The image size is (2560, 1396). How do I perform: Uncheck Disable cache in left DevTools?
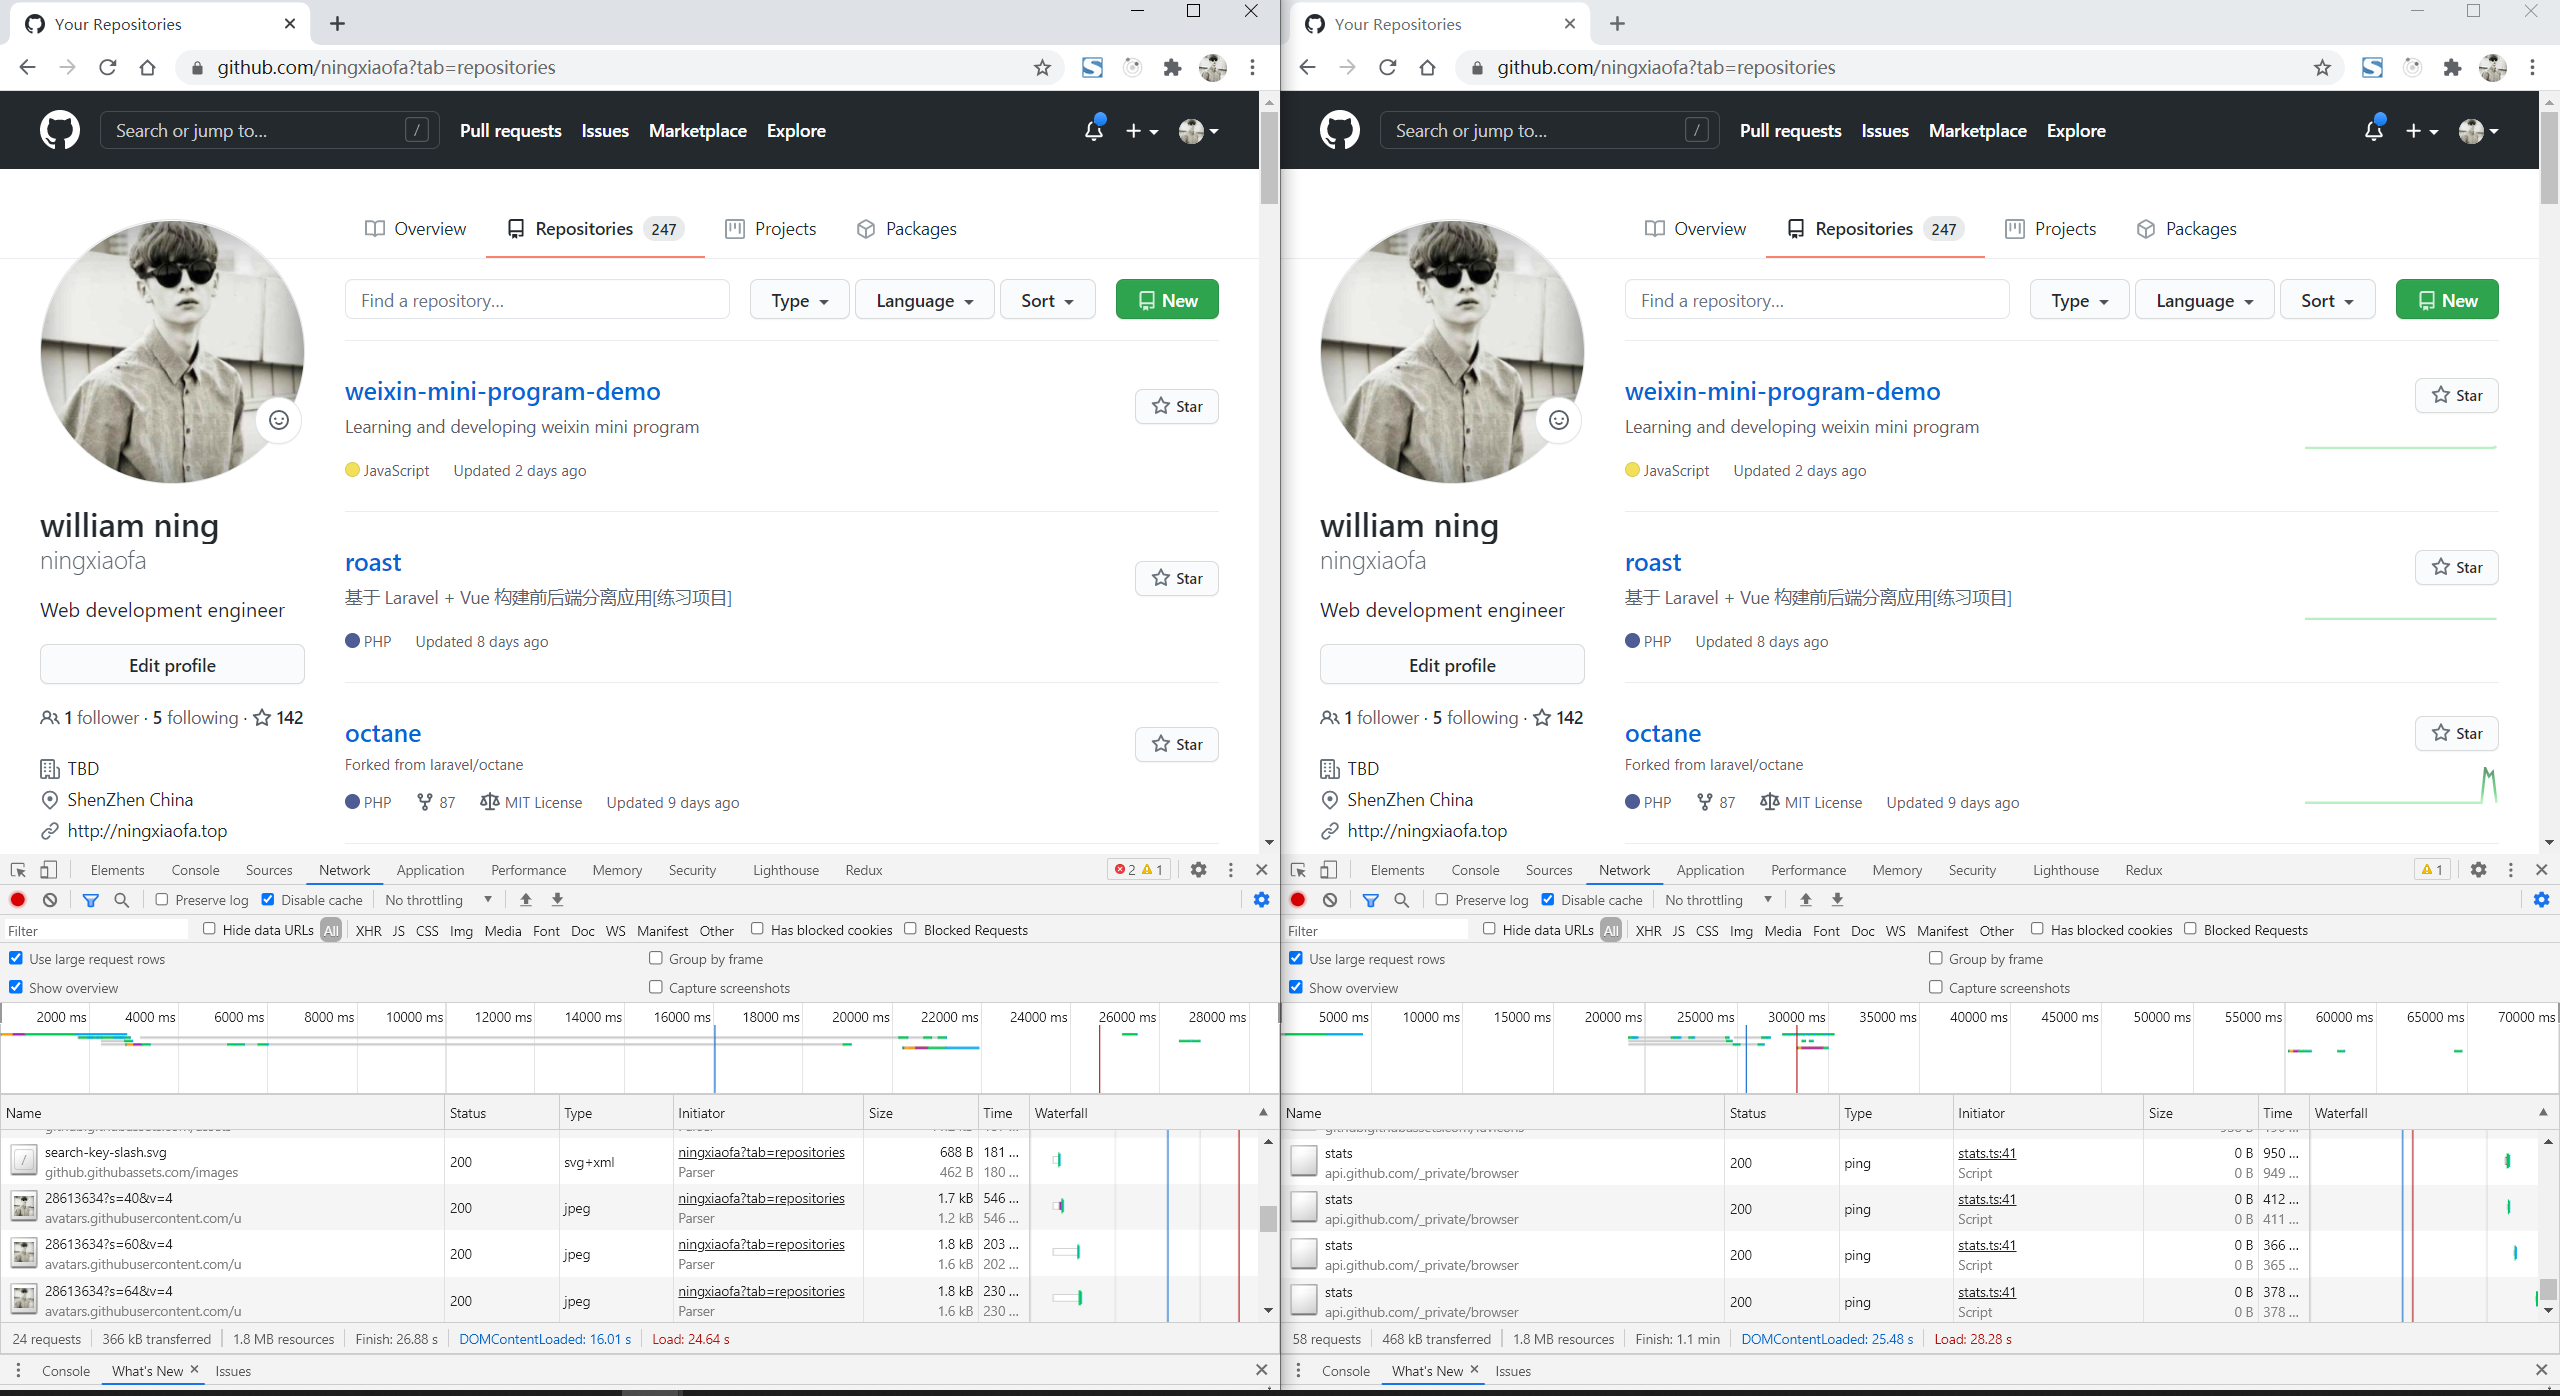tap(268, 899)
